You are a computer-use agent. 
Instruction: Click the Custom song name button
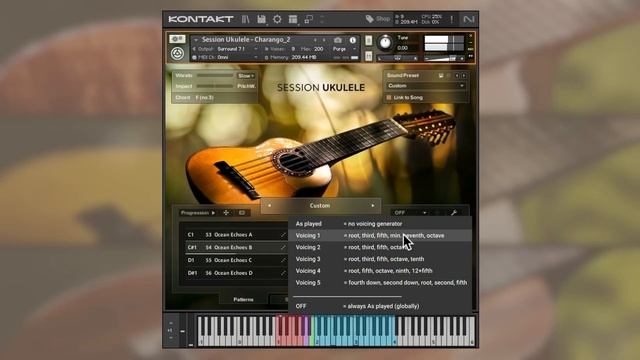320,206
